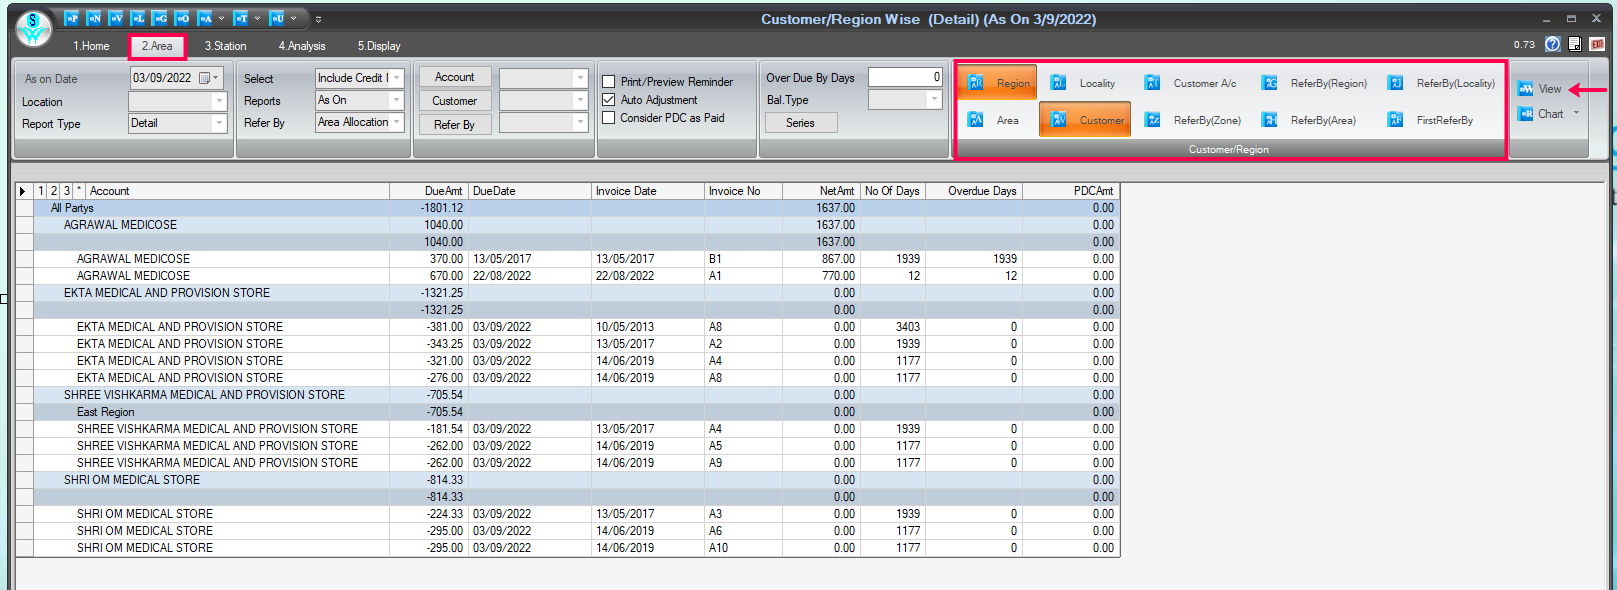This screenshot has height=590, width=1617.
Task: Open the Select dropdown showing Include Credit
Action: point(397,78)
